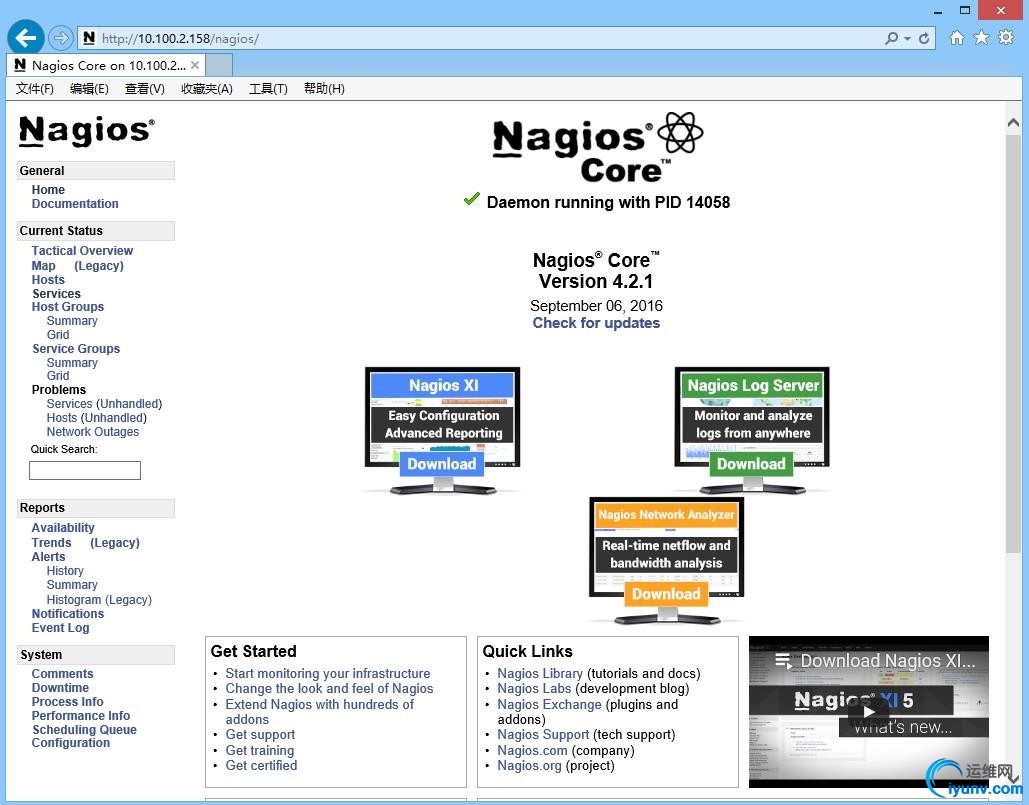This screenshot has width=1029, height=805.
Task: Open the Map (Legacy) link
Action: point(98,266)
